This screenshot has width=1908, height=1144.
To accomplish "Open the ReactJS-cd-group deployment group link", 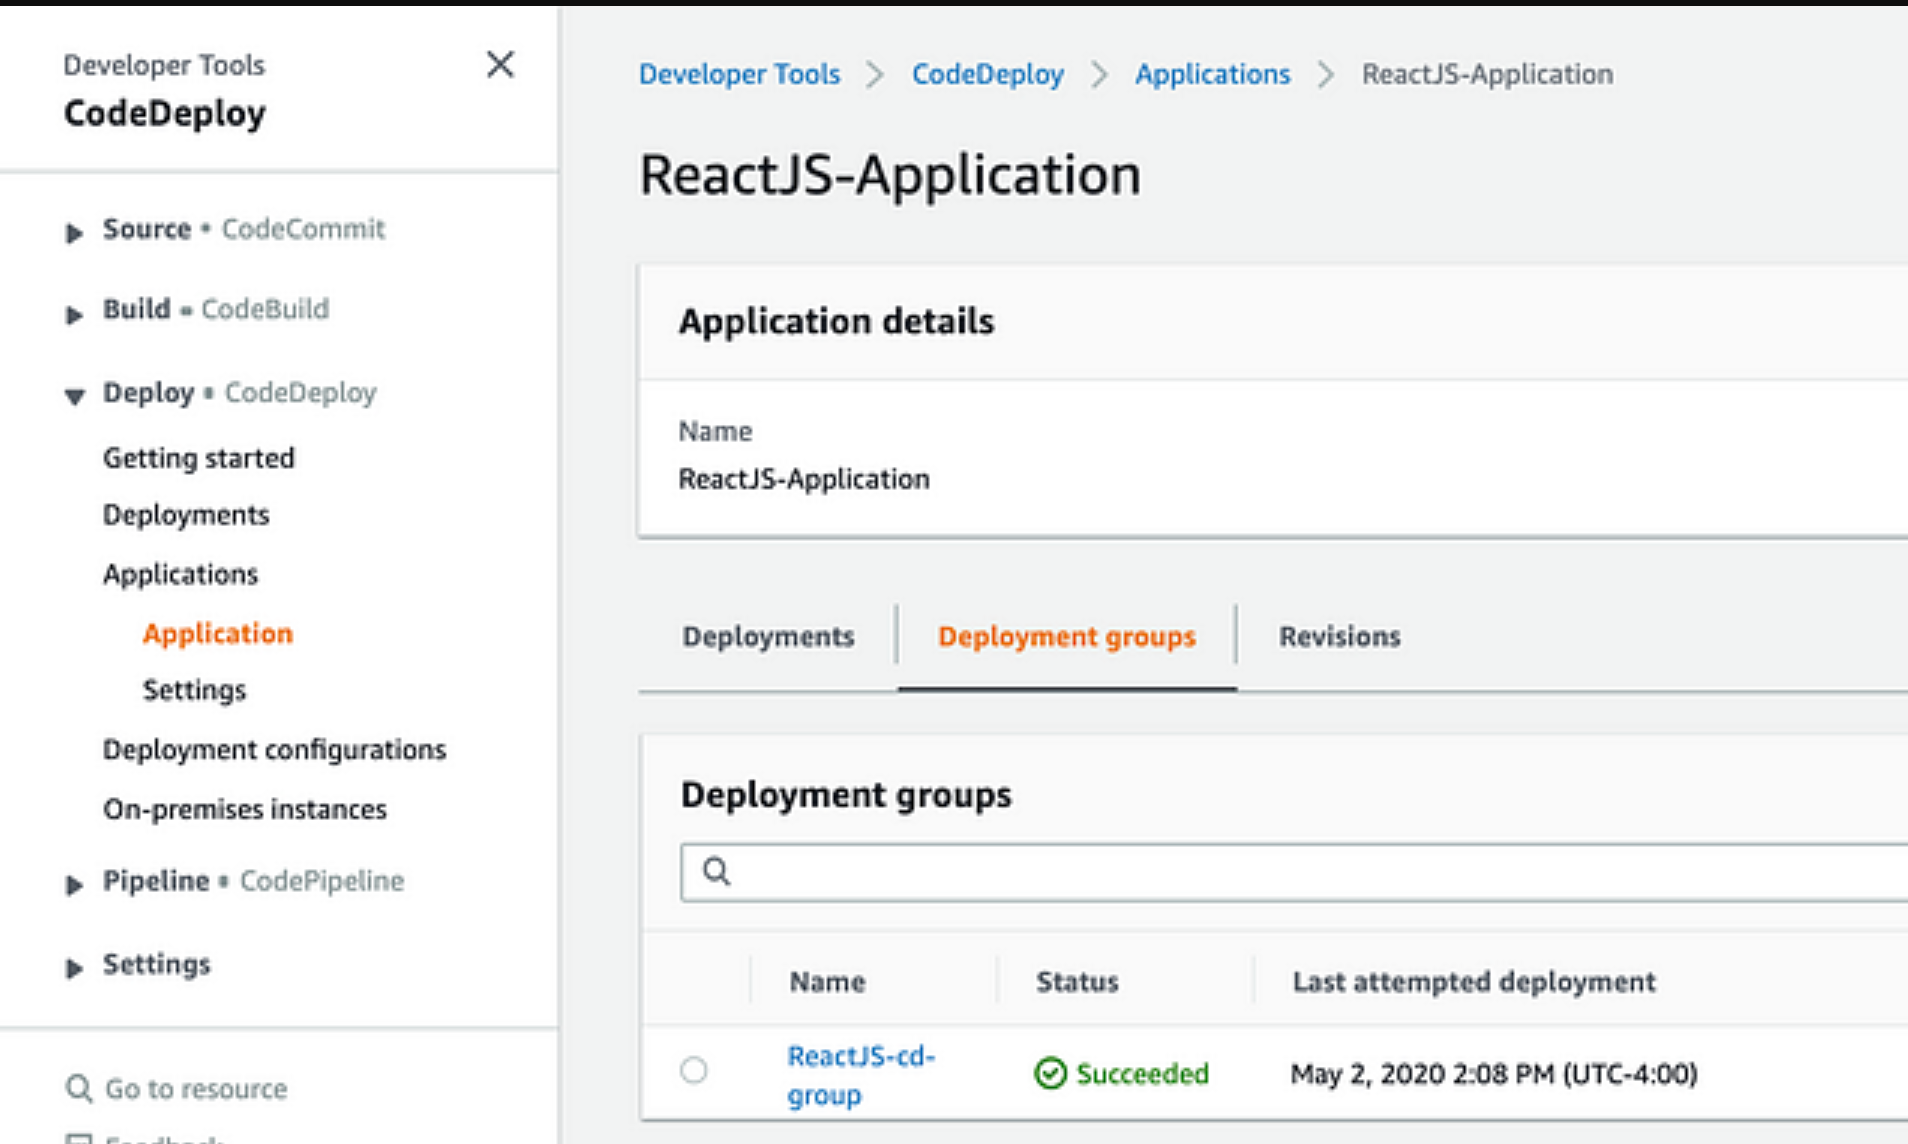I will (861, 1075).
